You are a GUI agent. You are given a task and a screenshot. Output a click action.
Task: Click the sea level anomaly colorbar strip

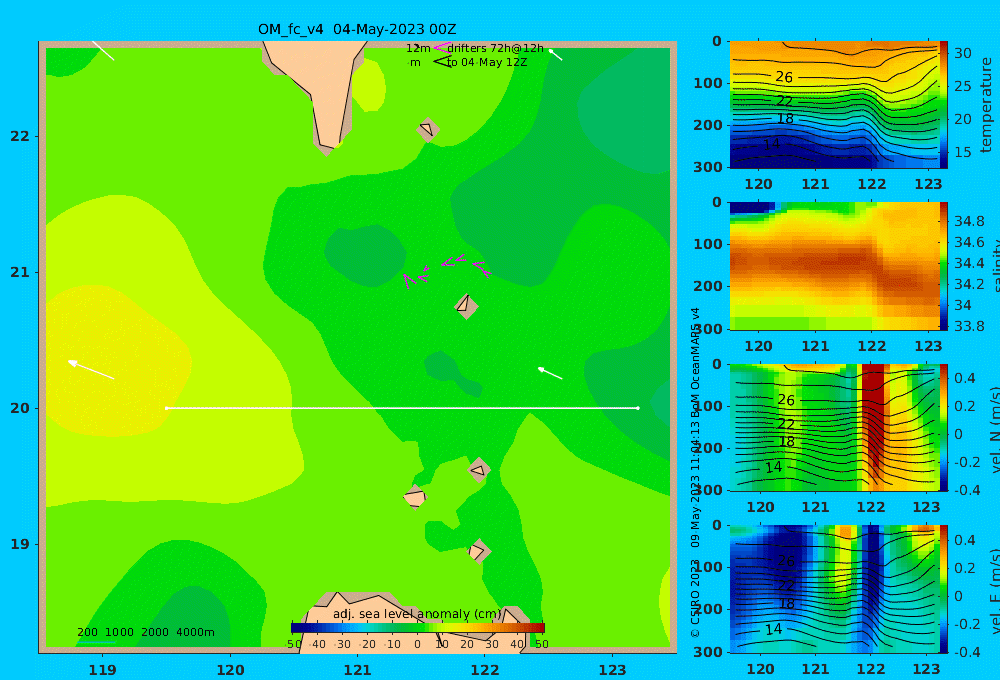coord(418,628)
